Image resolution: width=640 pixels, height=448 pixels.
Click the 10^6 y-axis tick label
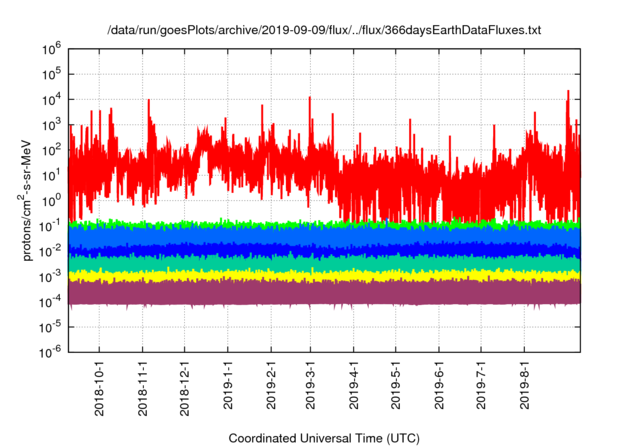coord(51,49)
